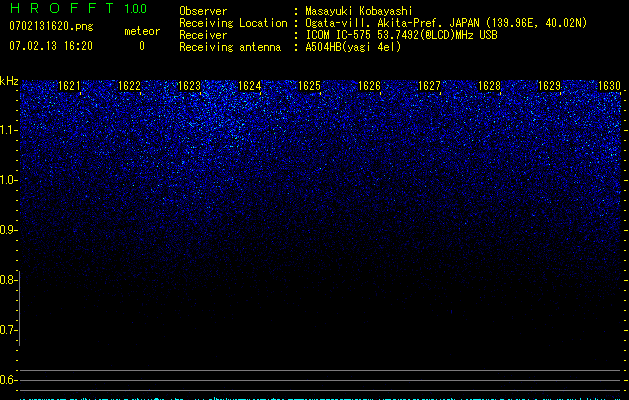This screenshot has height=400, width=629.
Task: Click the 0.9 frequency axis label
Action: coord(9,230)
